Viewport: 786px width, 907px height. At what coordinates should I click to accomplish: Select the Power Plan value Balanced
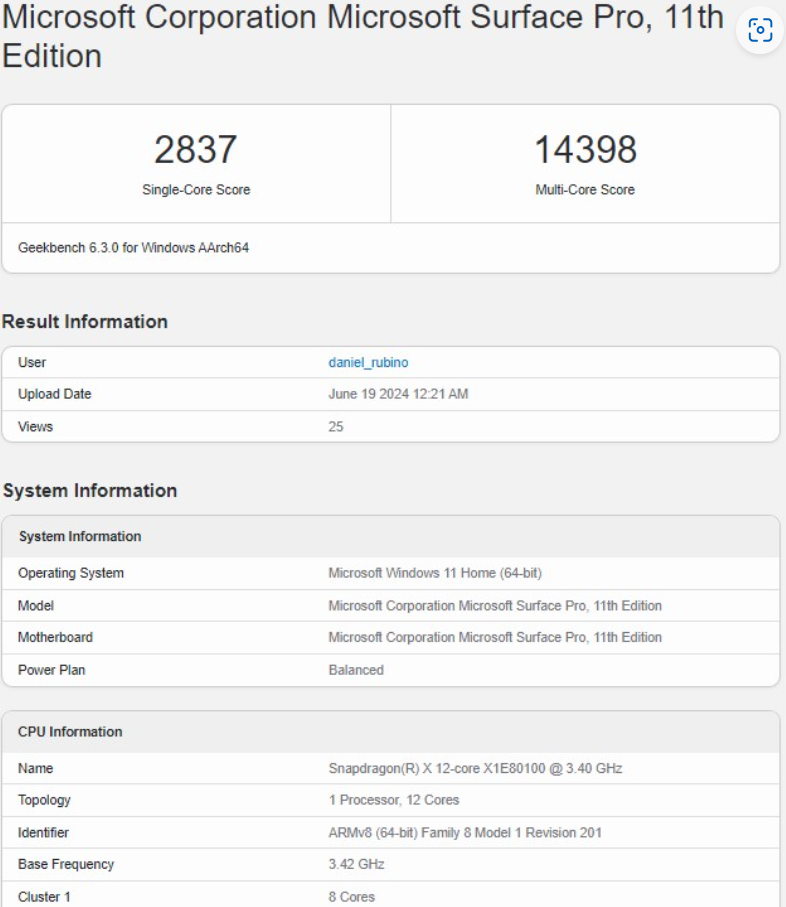[x=356, y=670]
